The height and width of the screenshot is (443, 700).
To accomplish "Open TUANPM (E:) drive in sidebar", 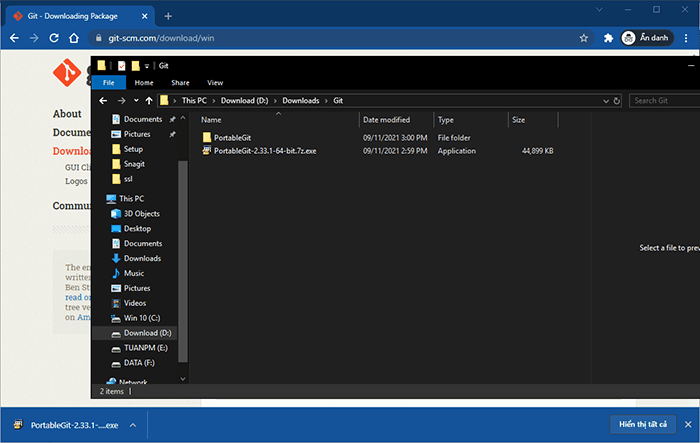I will 148,347.
